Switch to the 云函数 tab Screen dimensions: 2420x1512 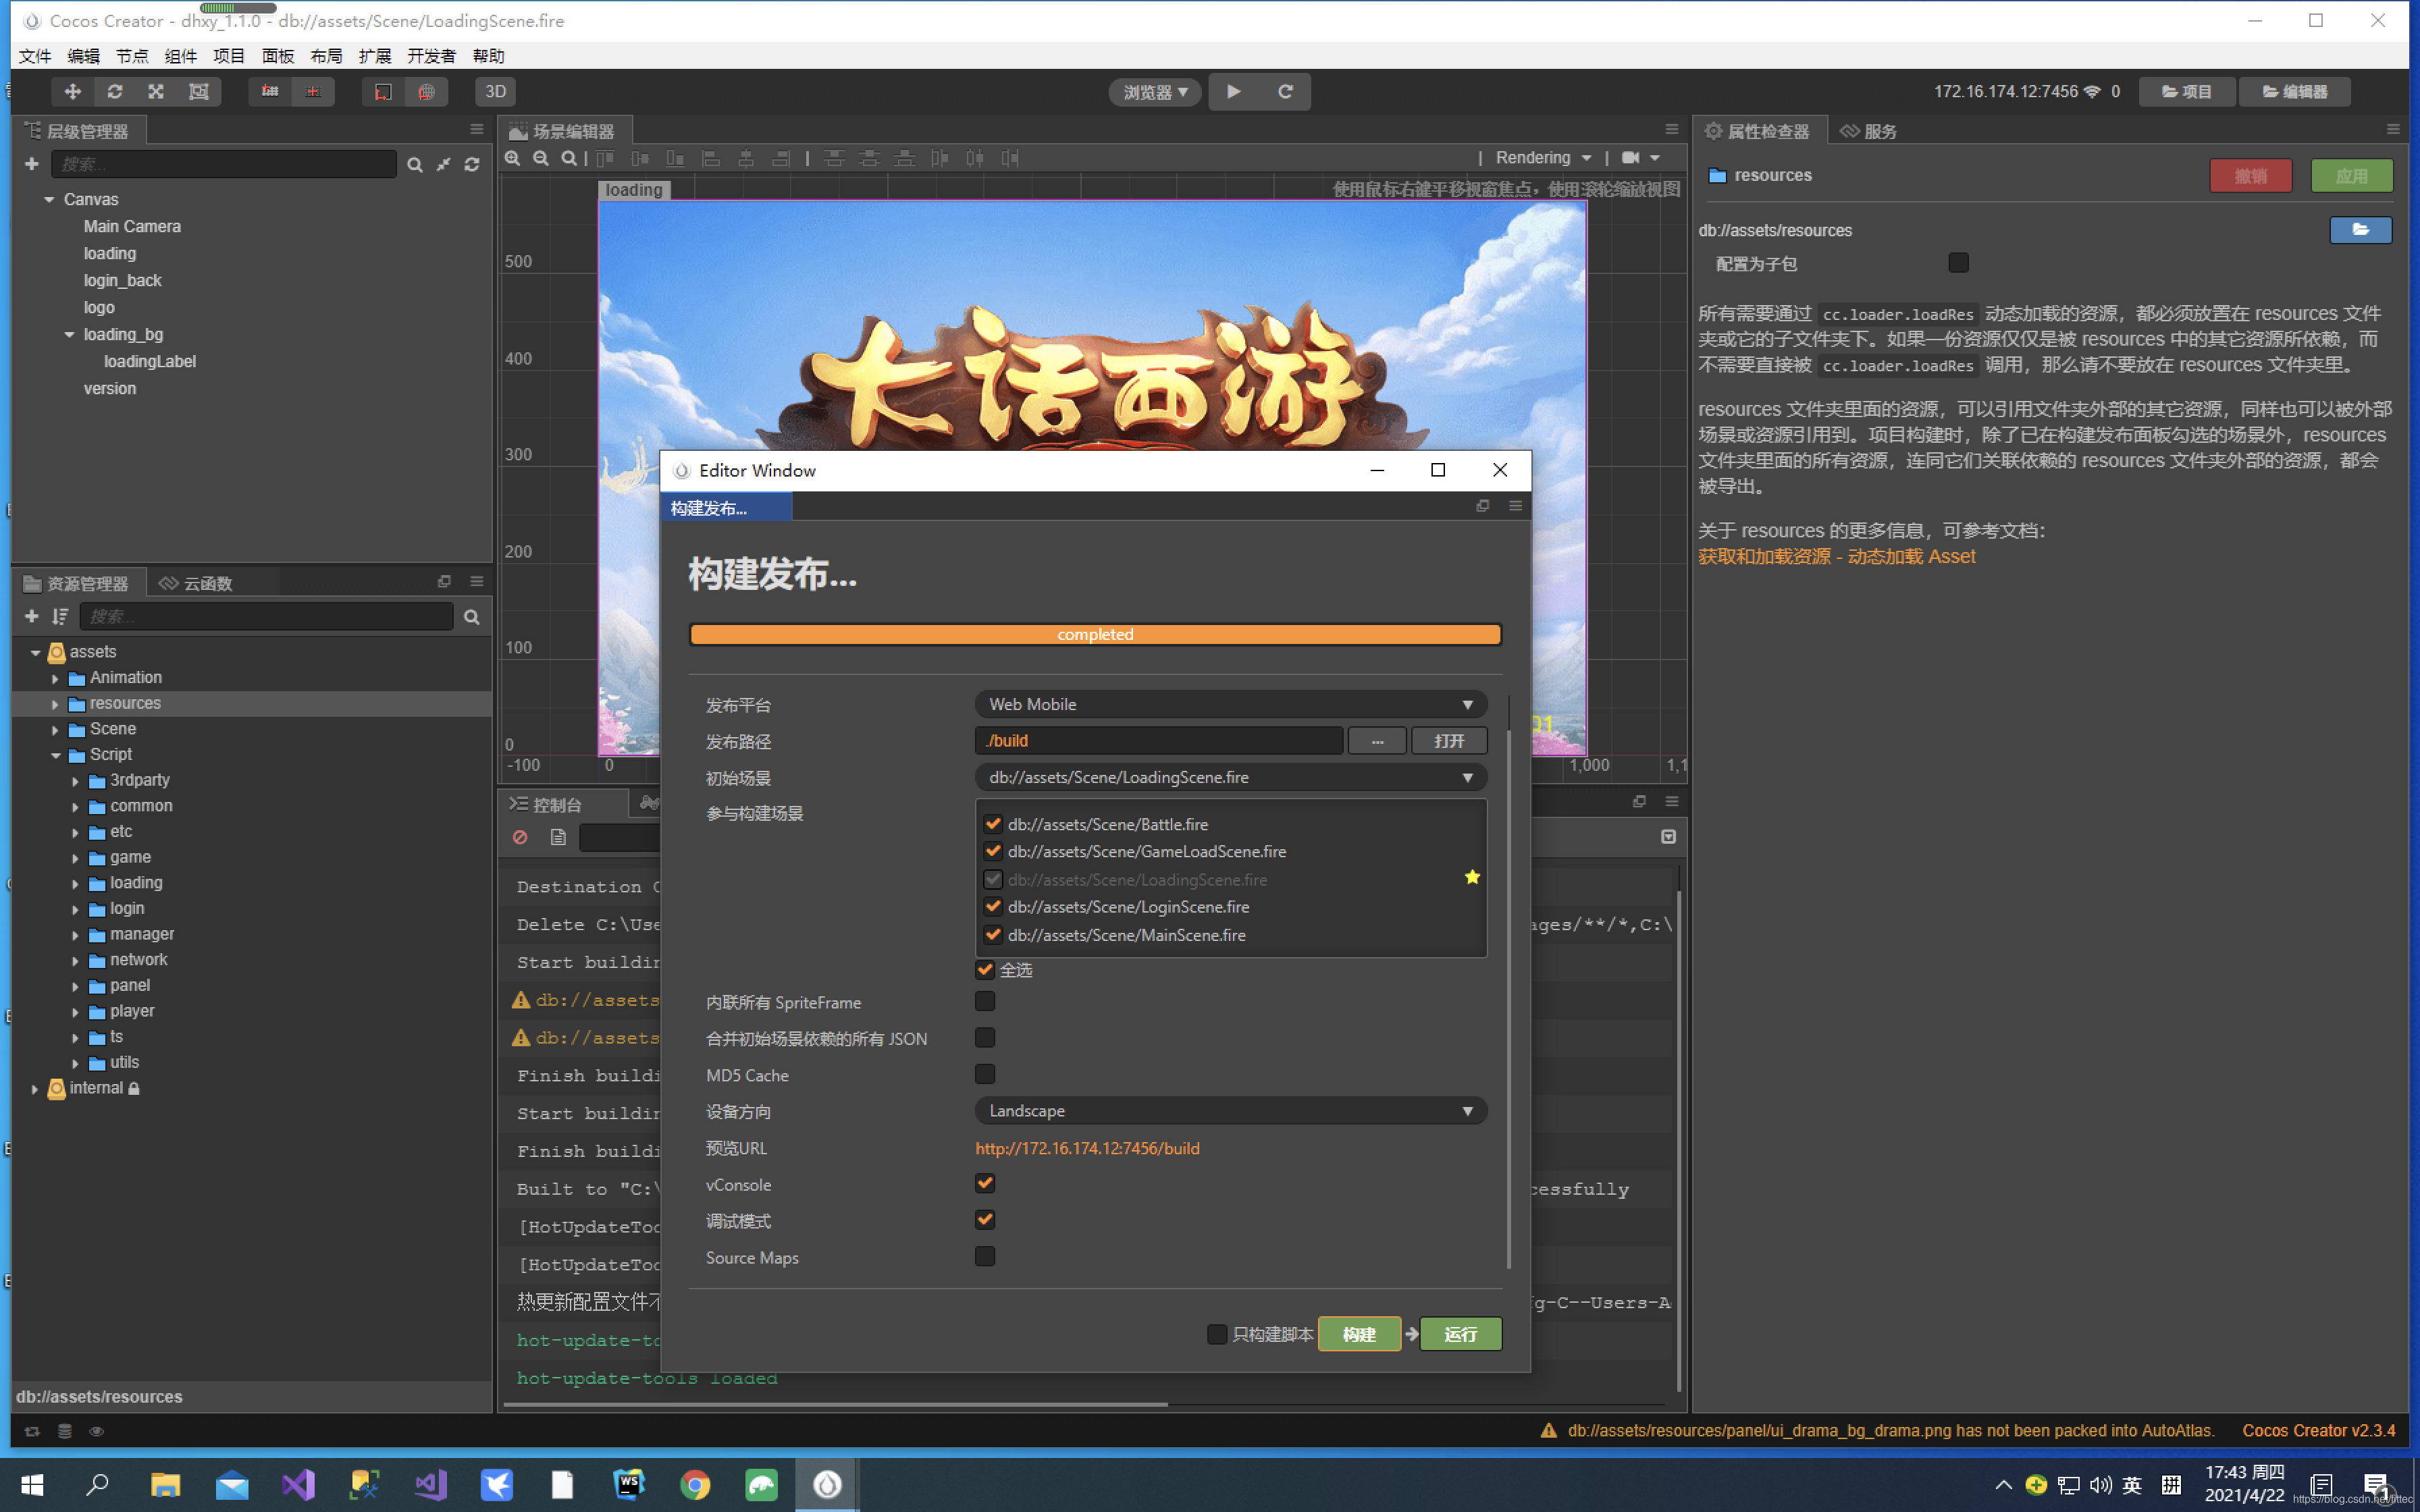197,583
